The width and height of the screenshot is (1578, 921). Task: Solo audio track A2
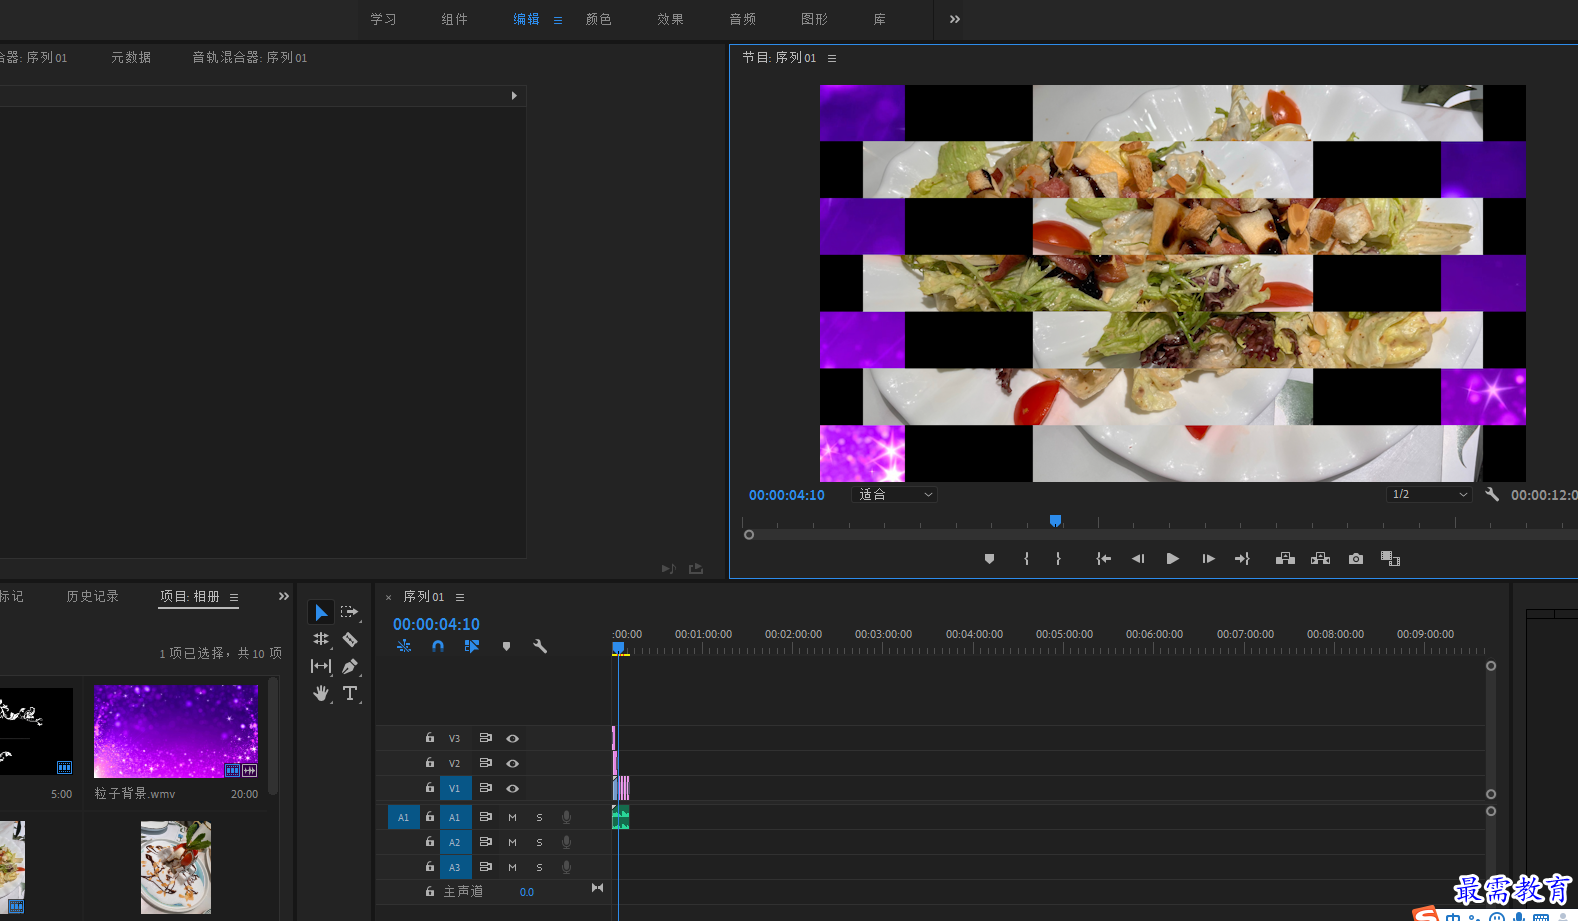[x=539, y=842]
